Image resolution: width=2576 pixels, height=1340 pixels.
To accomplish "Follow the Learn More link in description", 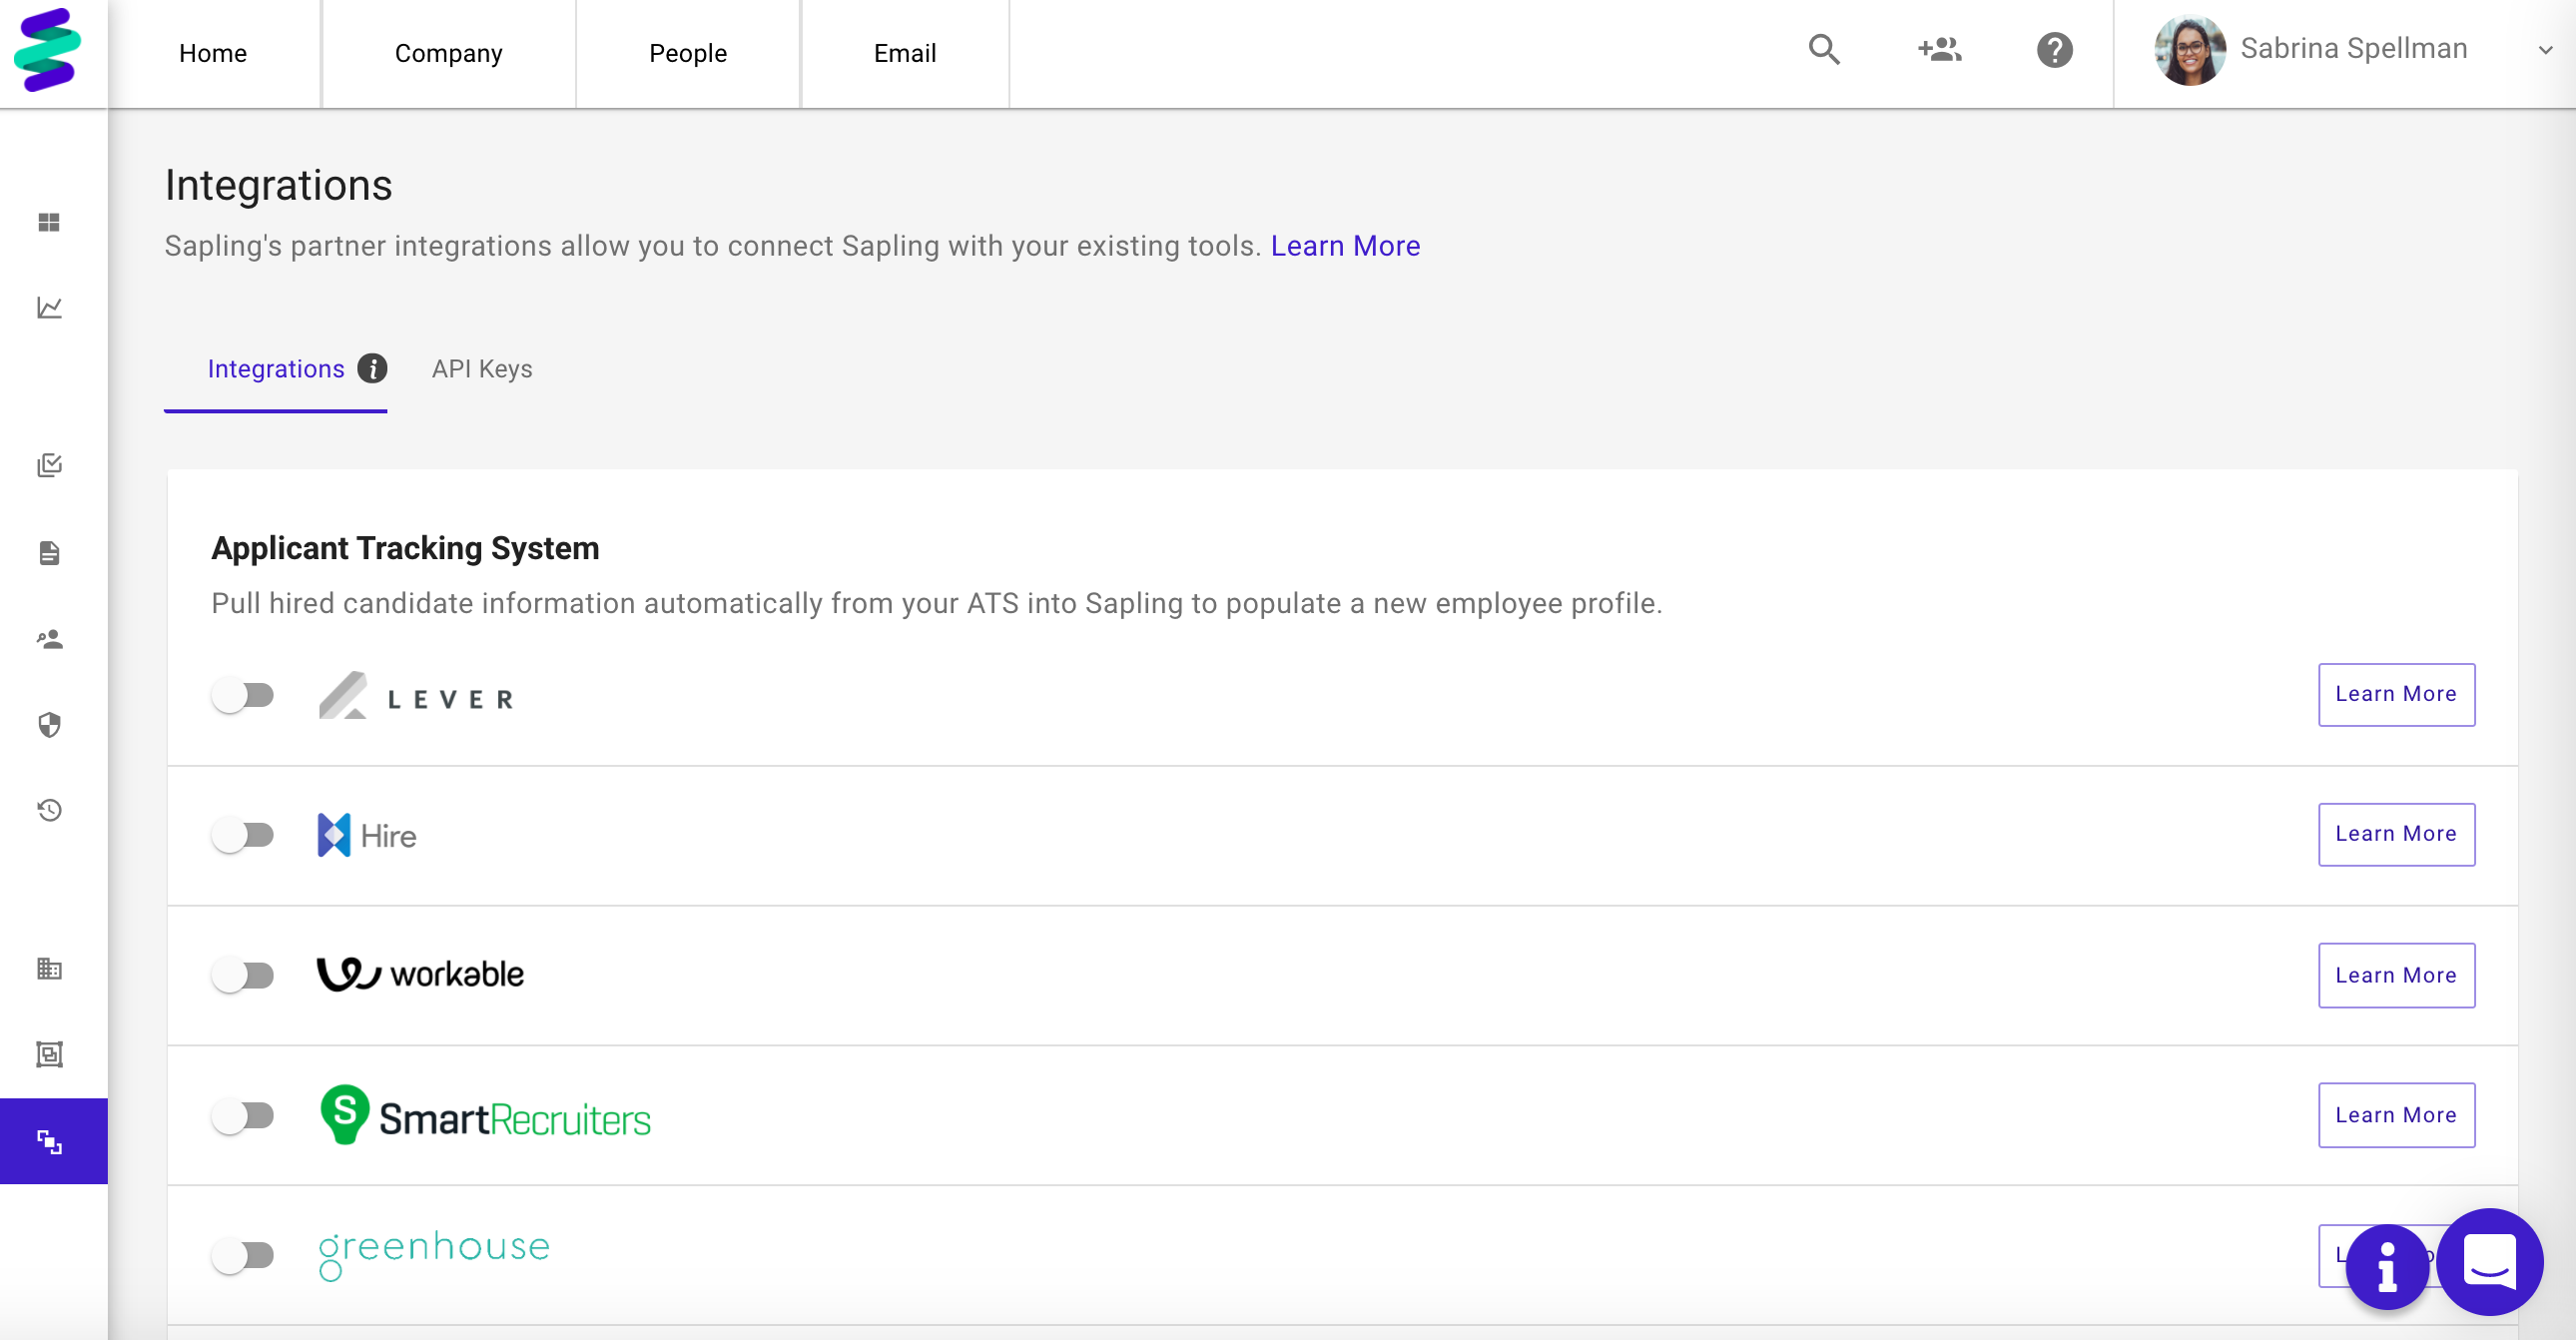I will (x=1345, y=246).
